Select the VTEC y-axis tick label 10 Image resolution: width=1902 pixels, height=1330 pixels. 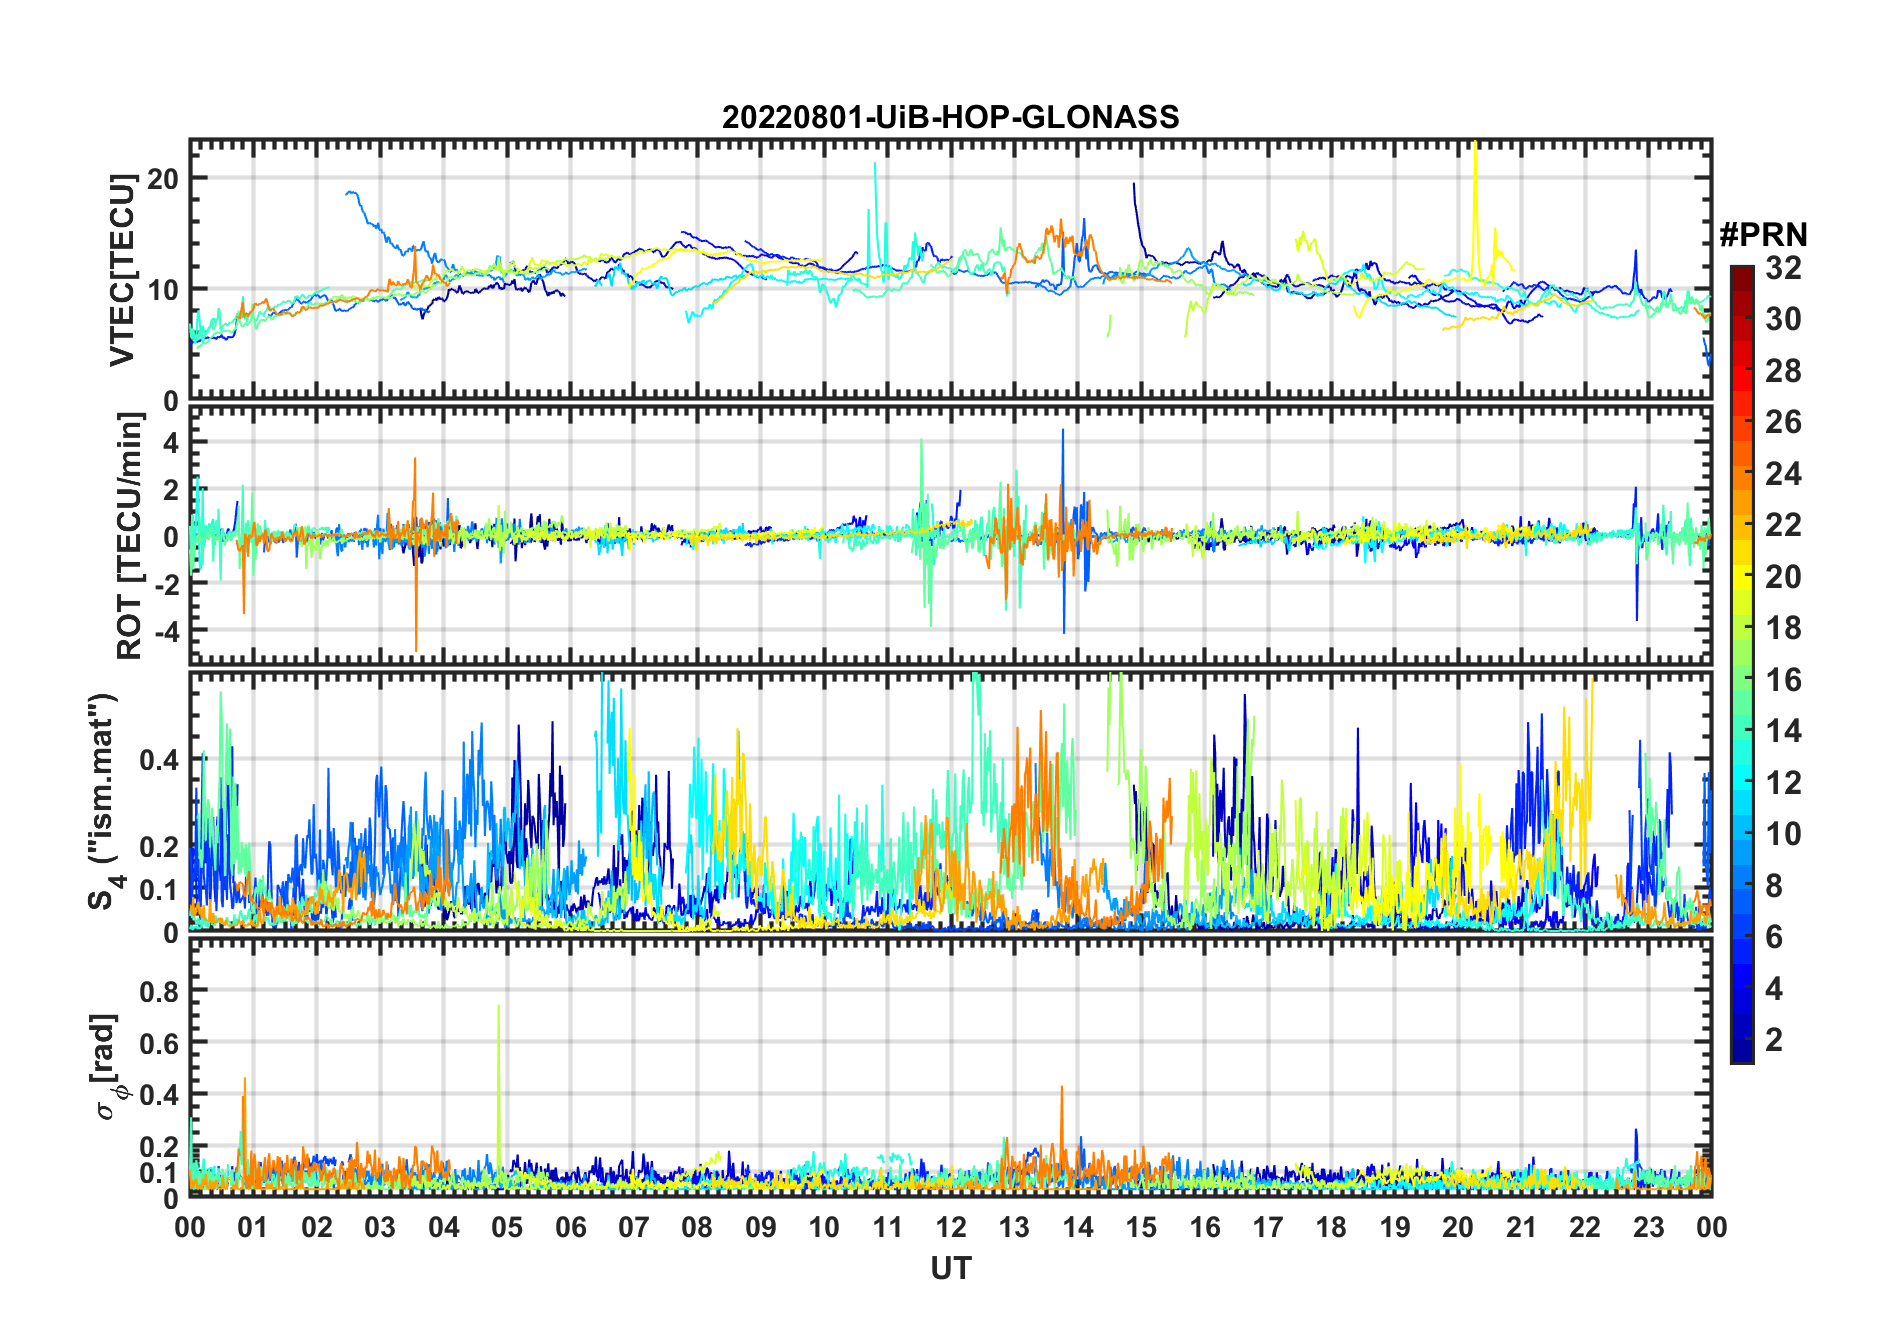(162, 290)
